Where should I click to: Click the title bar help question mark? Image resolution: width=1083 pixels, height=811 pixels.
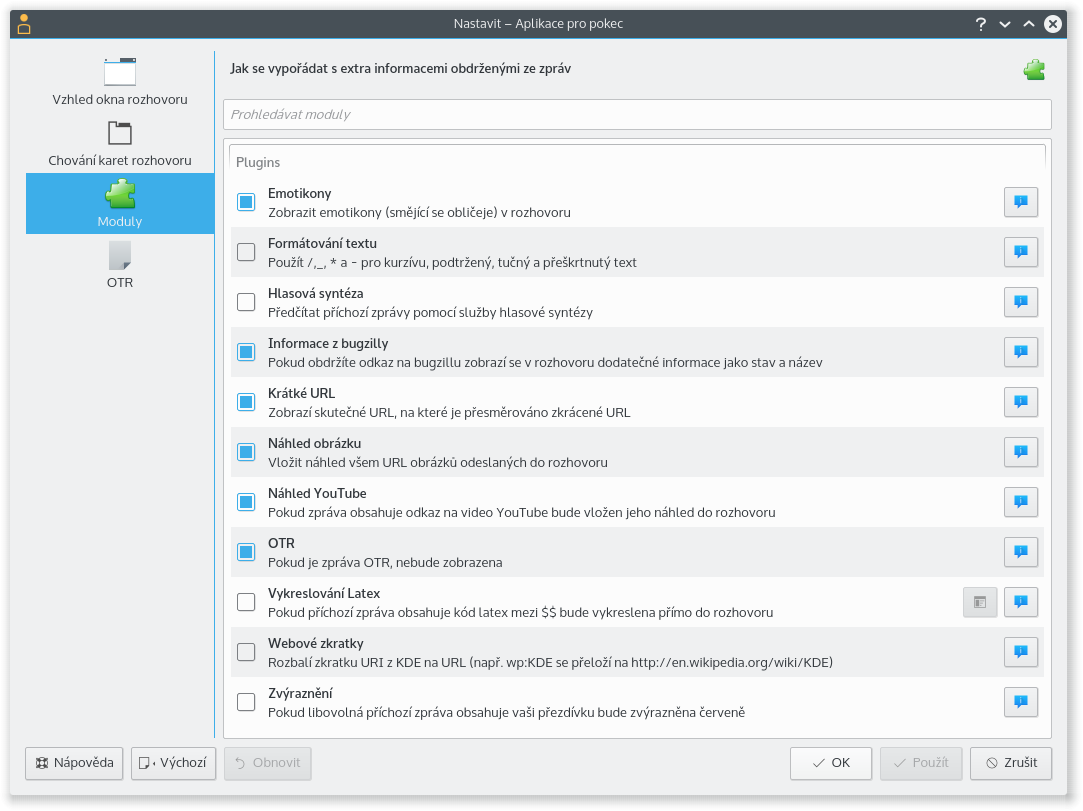pos(980,24)
